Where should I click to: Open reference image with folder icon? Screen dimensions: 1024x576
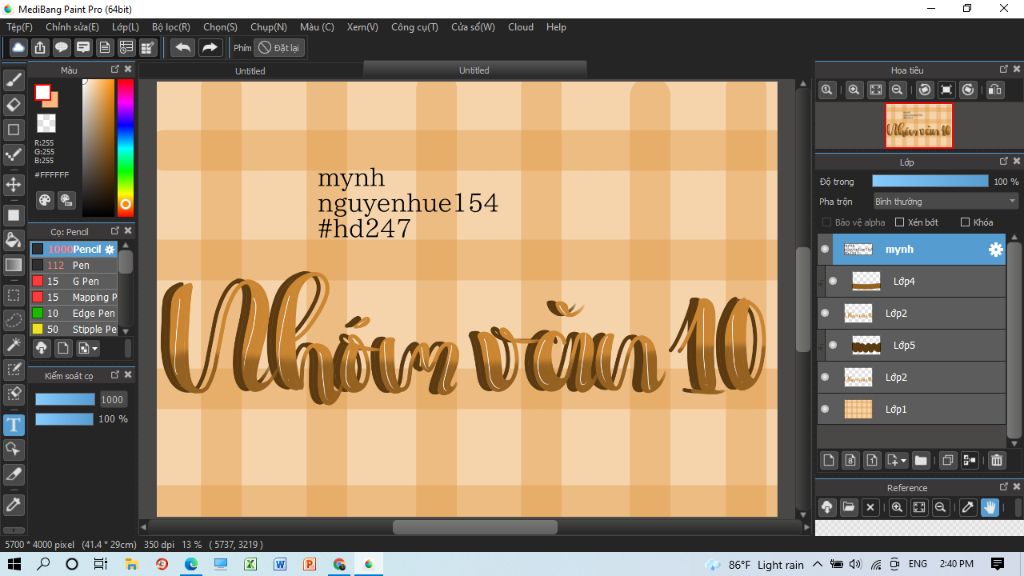848,507
